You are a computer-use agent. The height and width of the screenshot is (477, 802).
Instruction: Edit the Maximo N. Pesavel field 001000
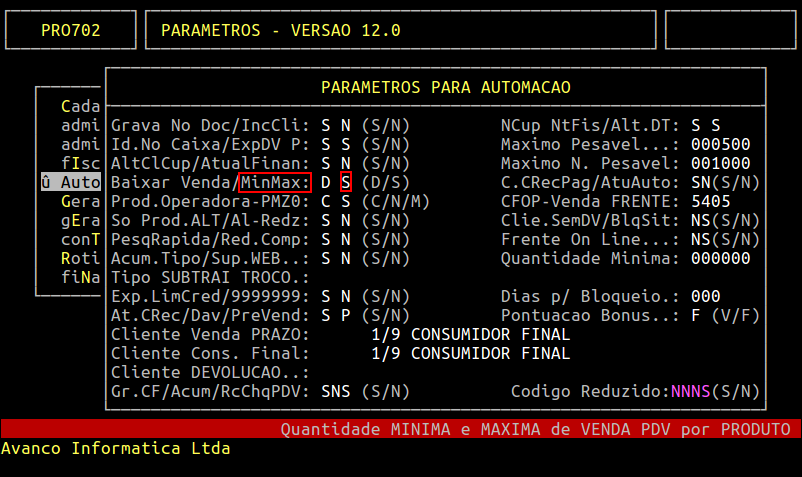click(x=720, y=164)
